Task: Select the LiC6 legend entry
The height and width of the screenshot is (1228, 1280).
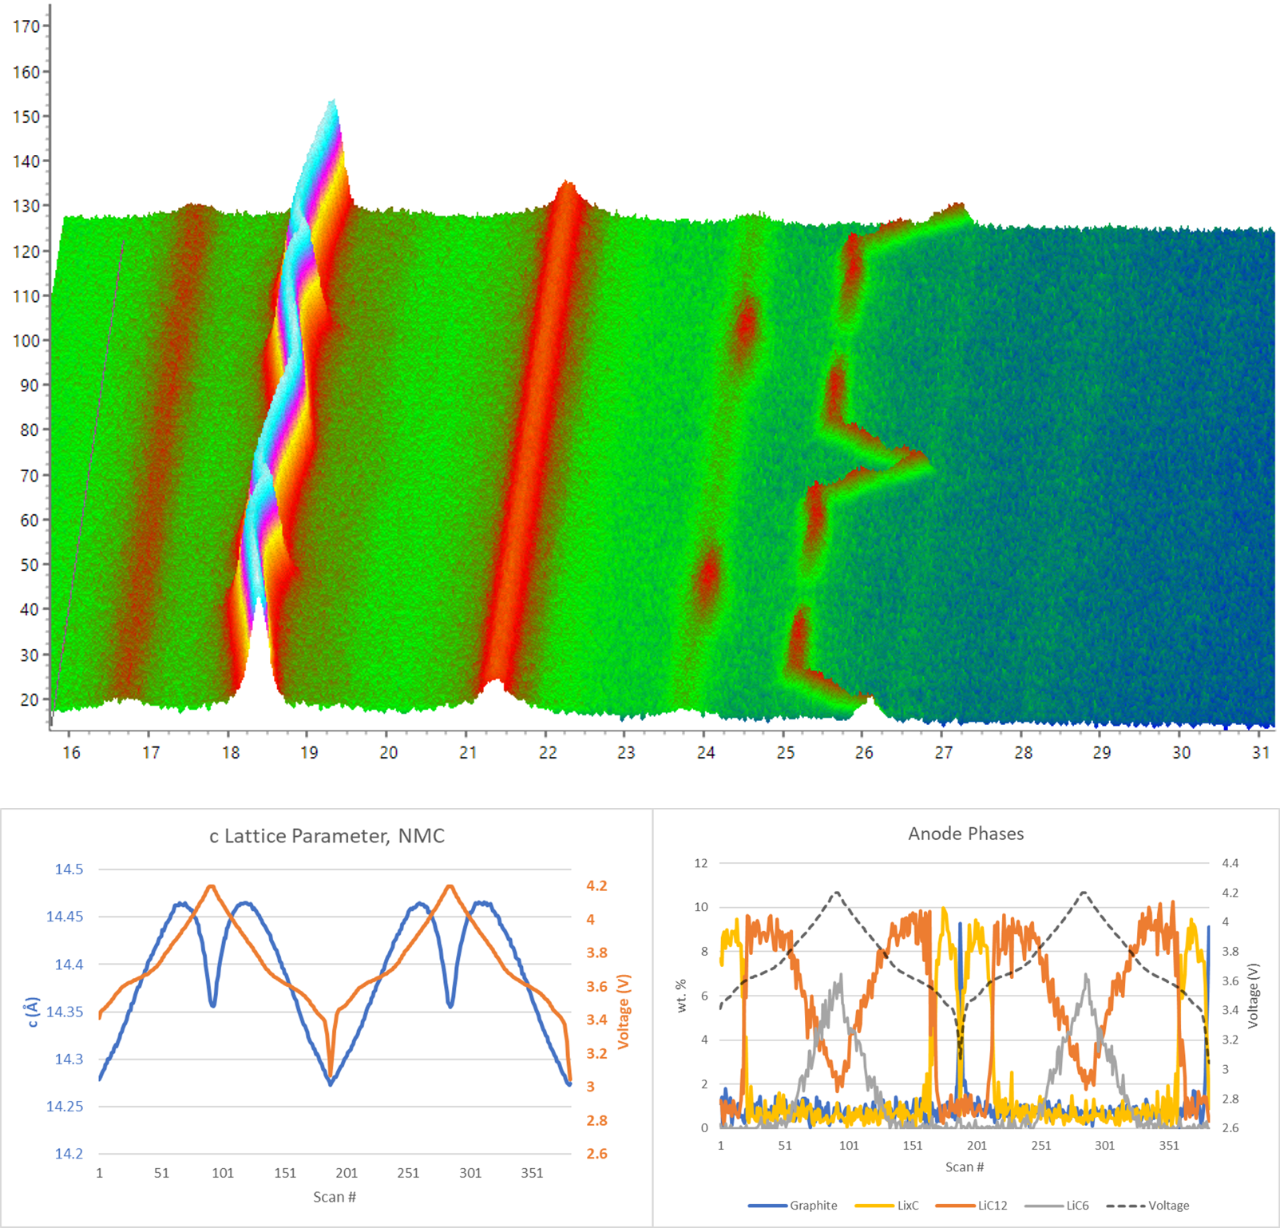Action: (1076, 1205)
